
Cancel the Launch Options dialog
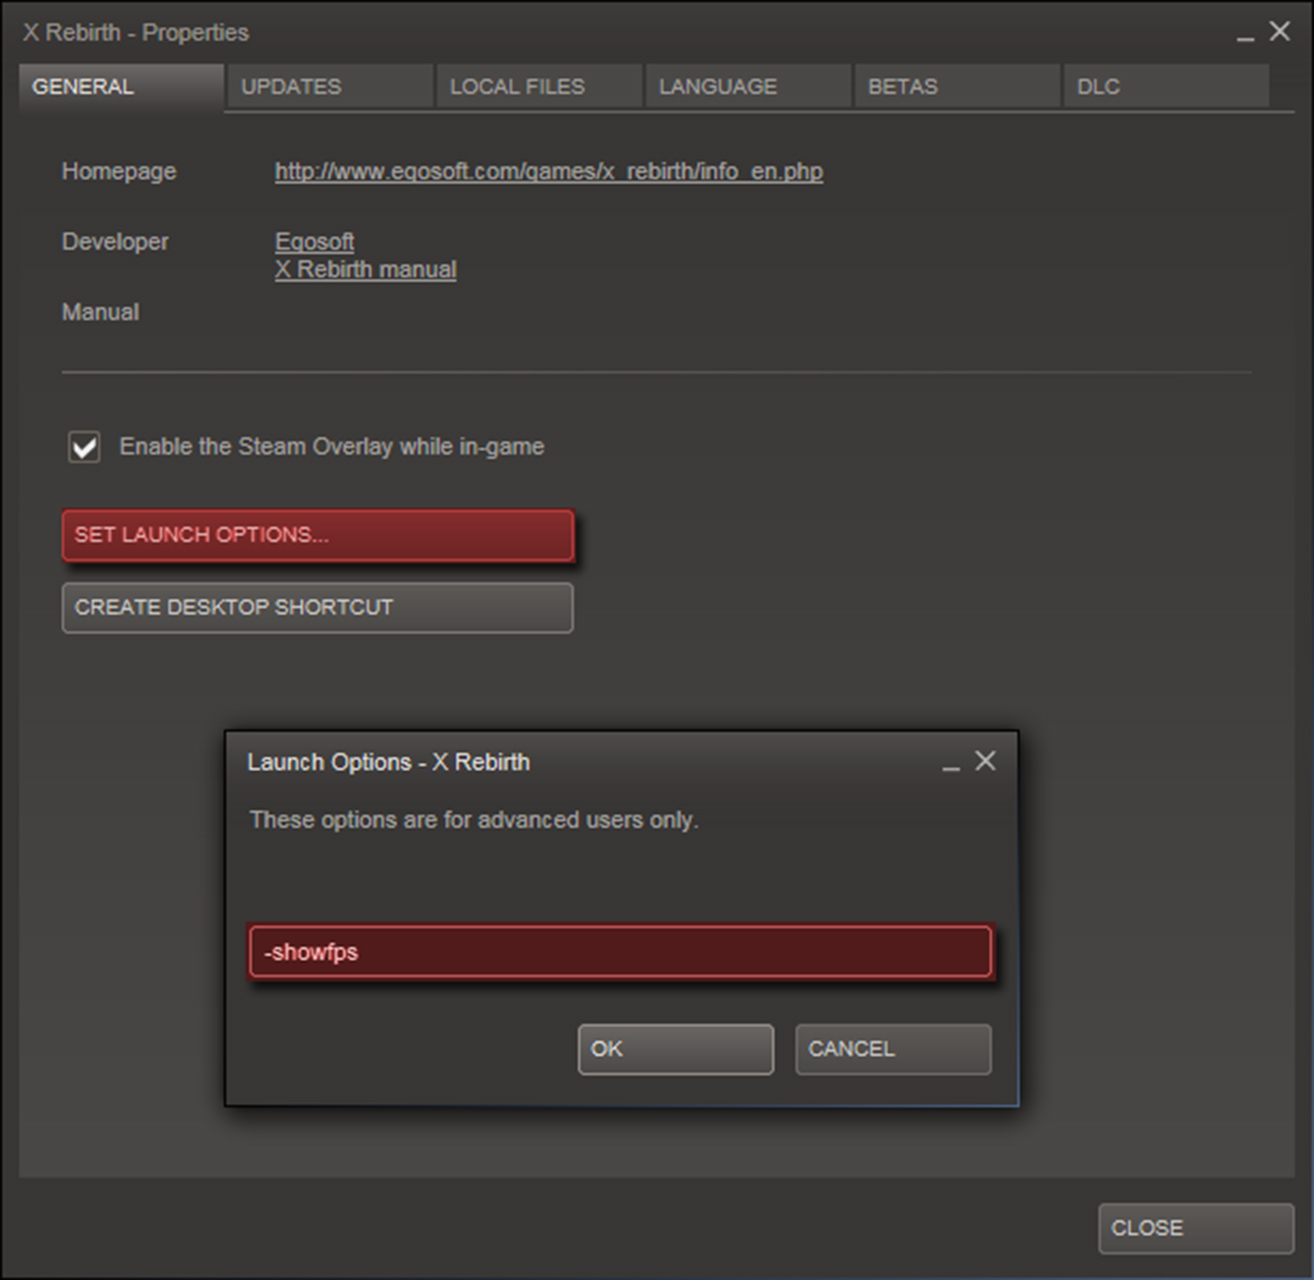point(894,1049)
